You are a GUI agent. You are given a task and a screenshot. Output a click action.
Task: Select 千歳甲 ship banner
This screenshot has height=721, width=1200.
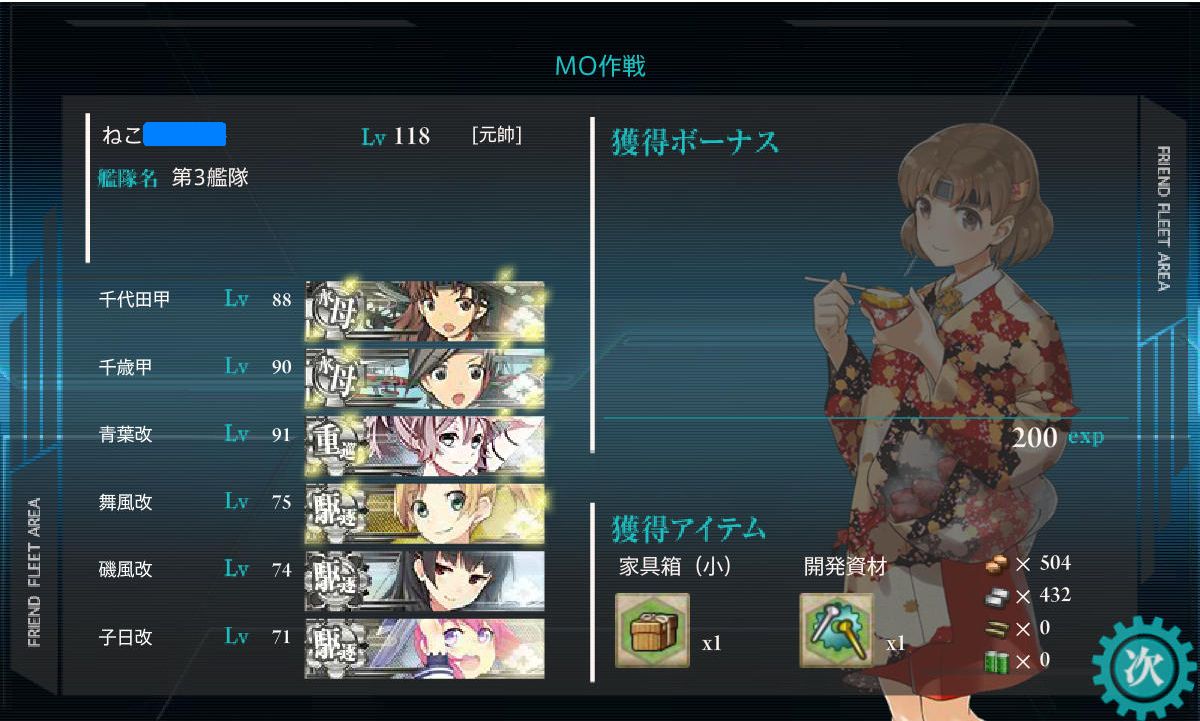pos(425,367)
